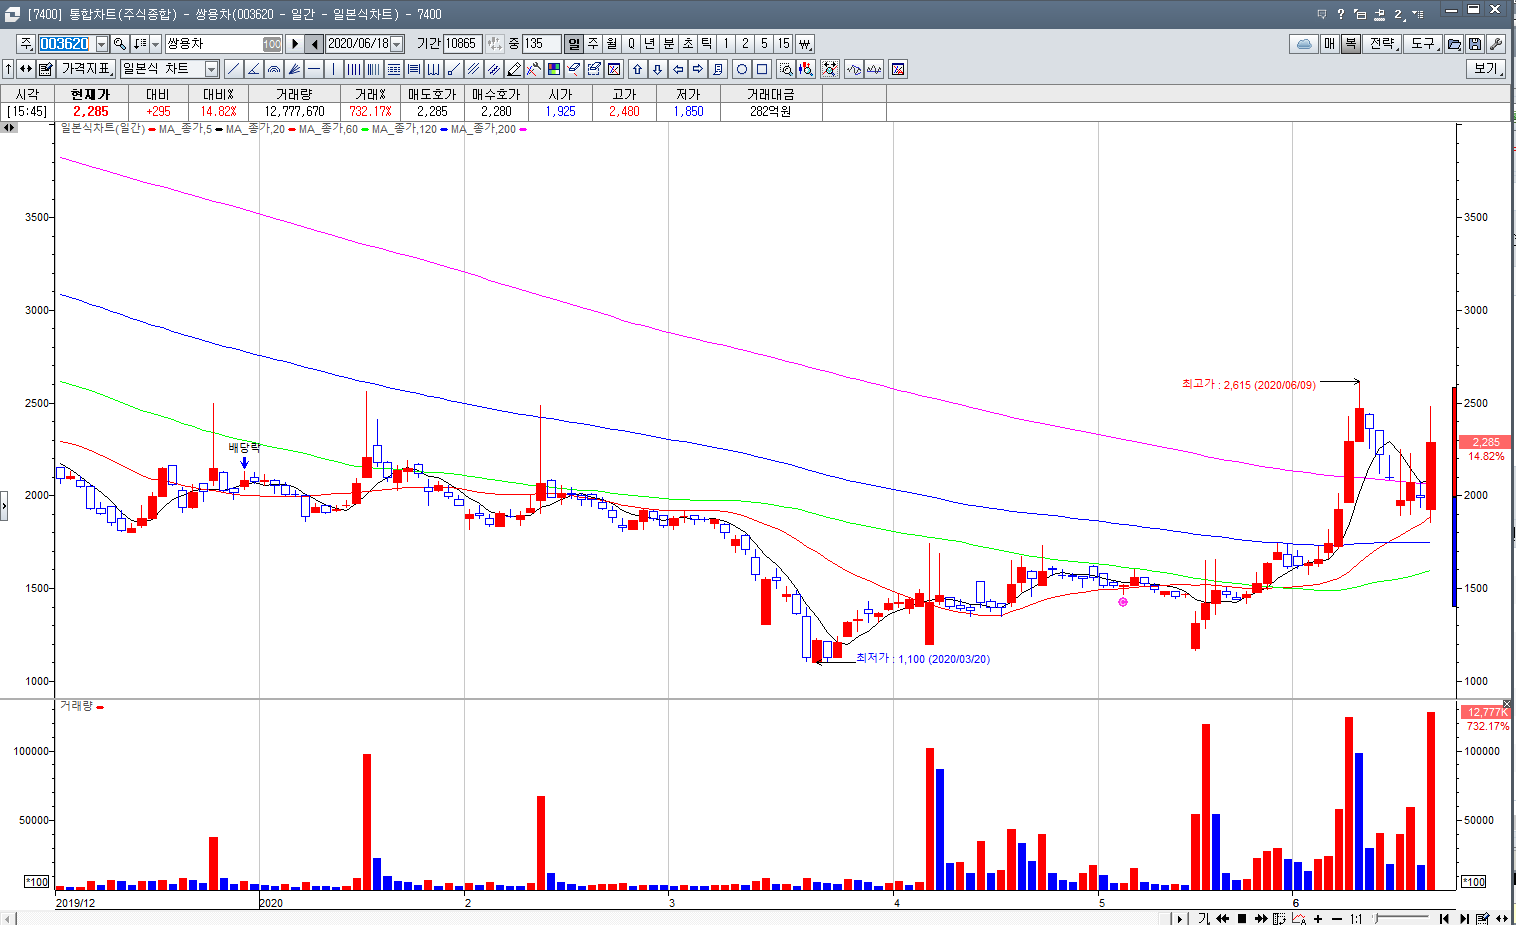Image resolution: width=1516 pixels, height=925 pixels.
Task: Switch to tick (틱) period
Action: 706,44
